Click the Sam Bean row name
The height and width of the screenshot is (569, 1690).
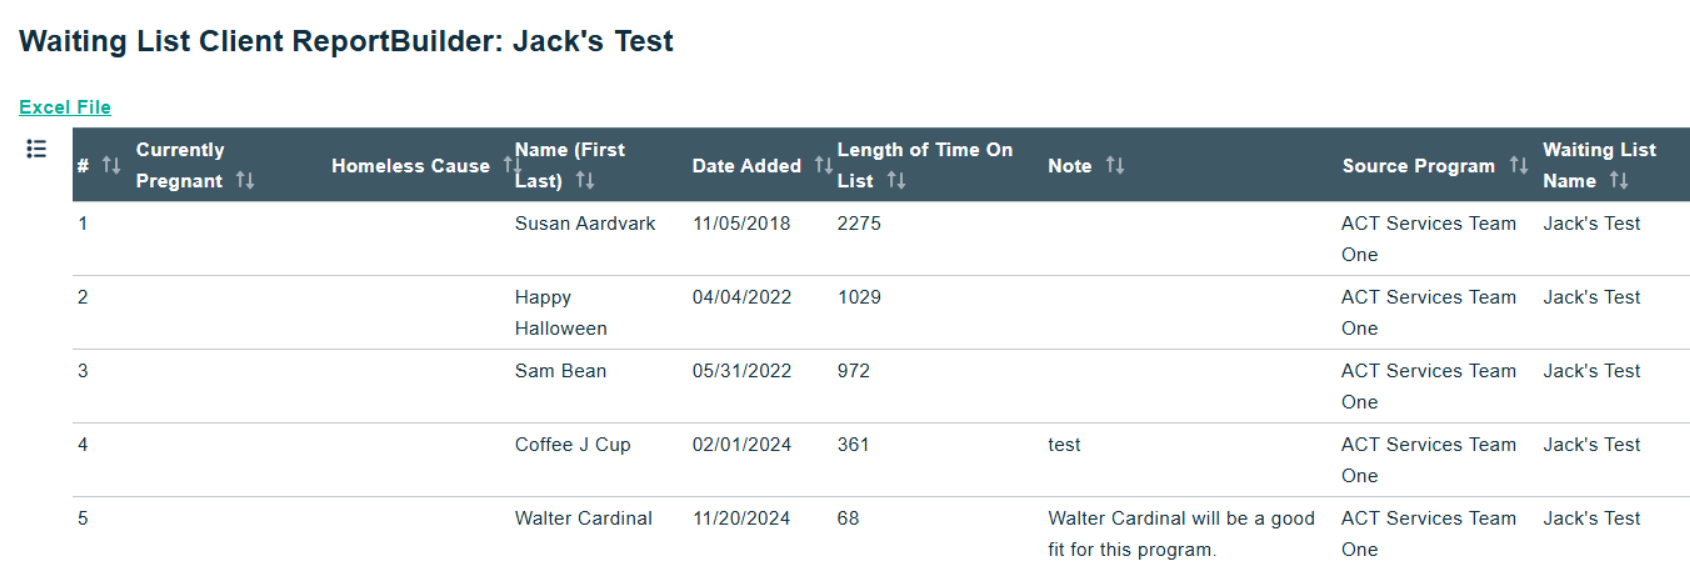560,371
